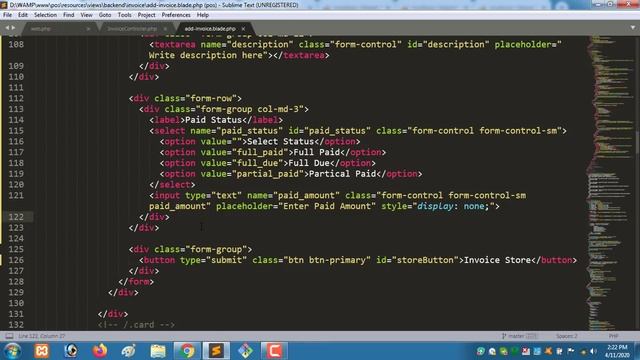
Task: Launch Firefox from the taskbar
Action: pyautogui.click(x=100, y=351)
